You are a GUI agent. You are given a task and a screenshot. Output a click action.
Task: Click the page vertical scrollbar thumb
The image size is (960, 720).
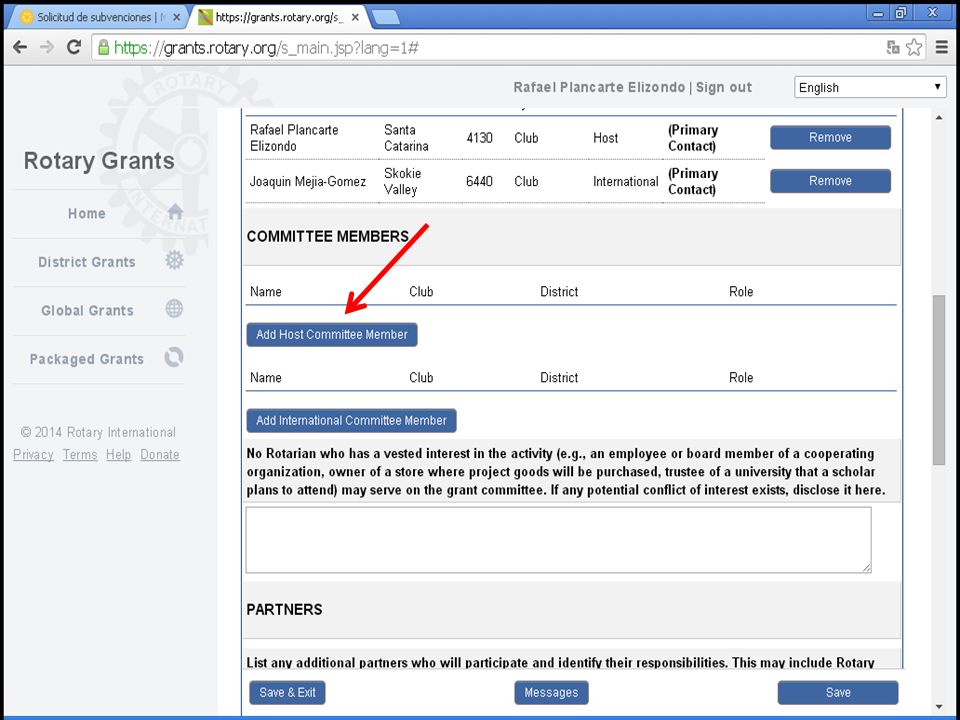pyautogui.click(x=939, y=380)
